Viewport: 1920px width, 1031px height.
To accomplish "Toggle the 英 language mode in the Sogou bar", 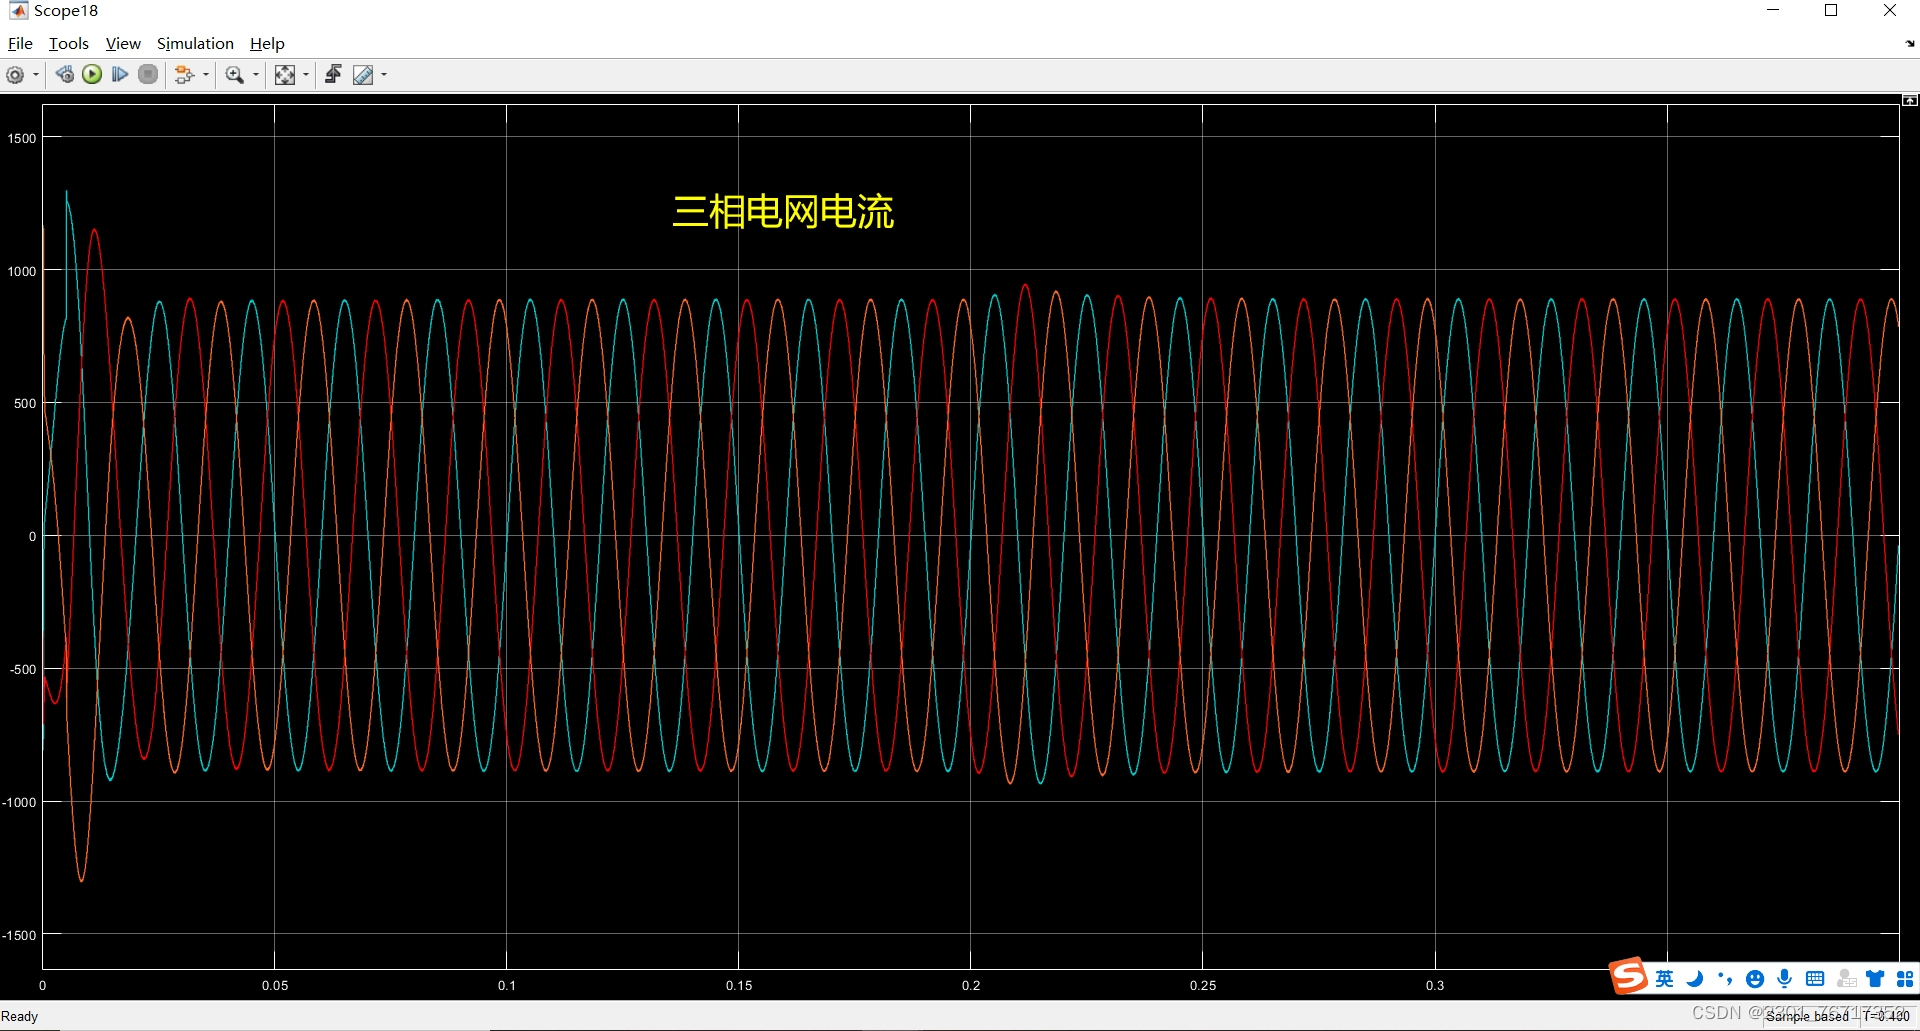I will [1664, 979].
